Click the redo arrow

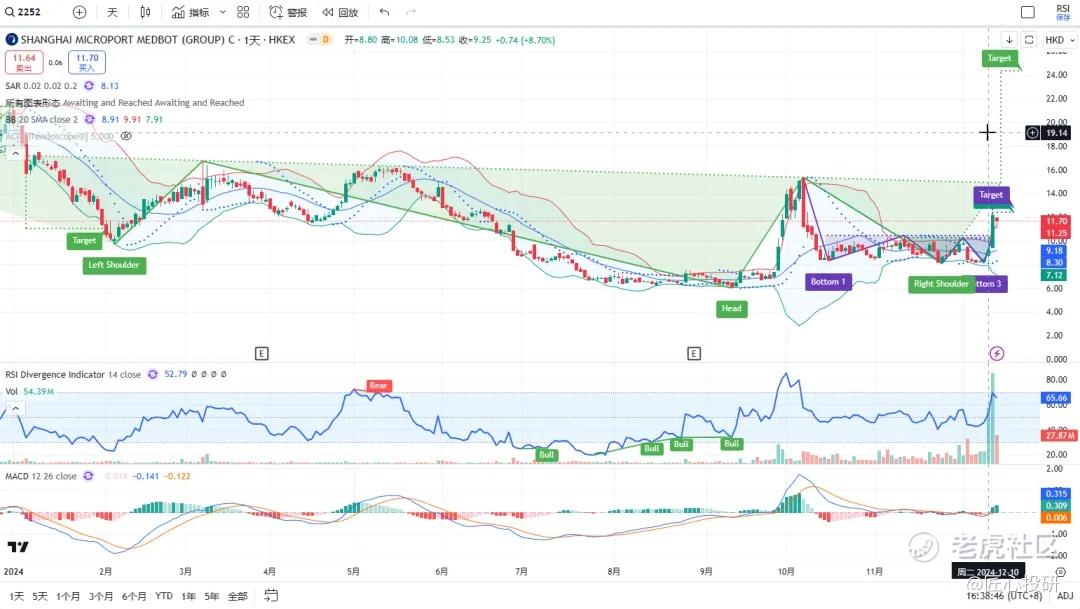[x=411, y=12]
